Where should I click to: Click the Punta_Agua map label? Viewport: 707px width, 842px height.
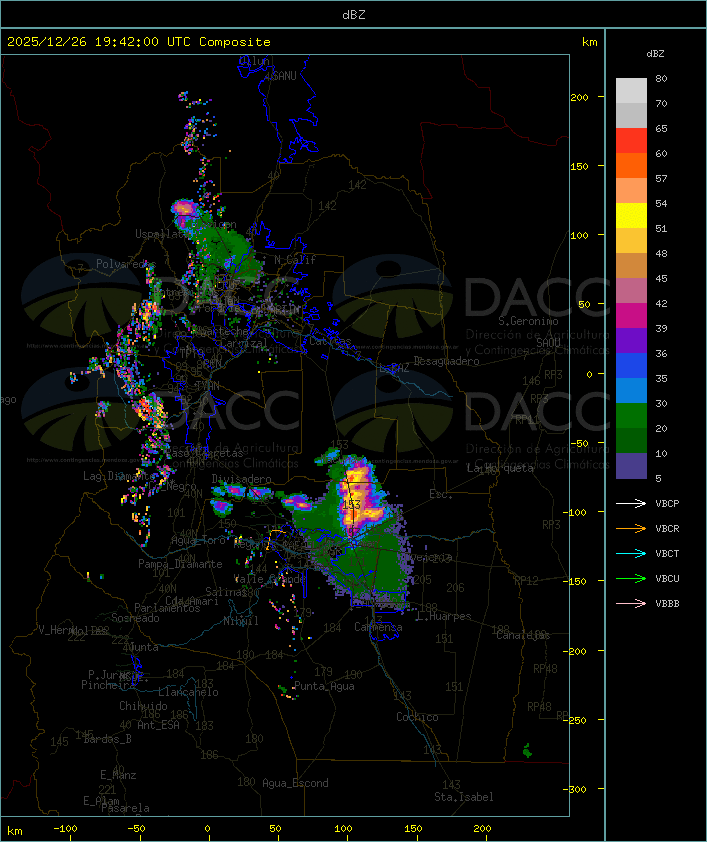(324, 686)
